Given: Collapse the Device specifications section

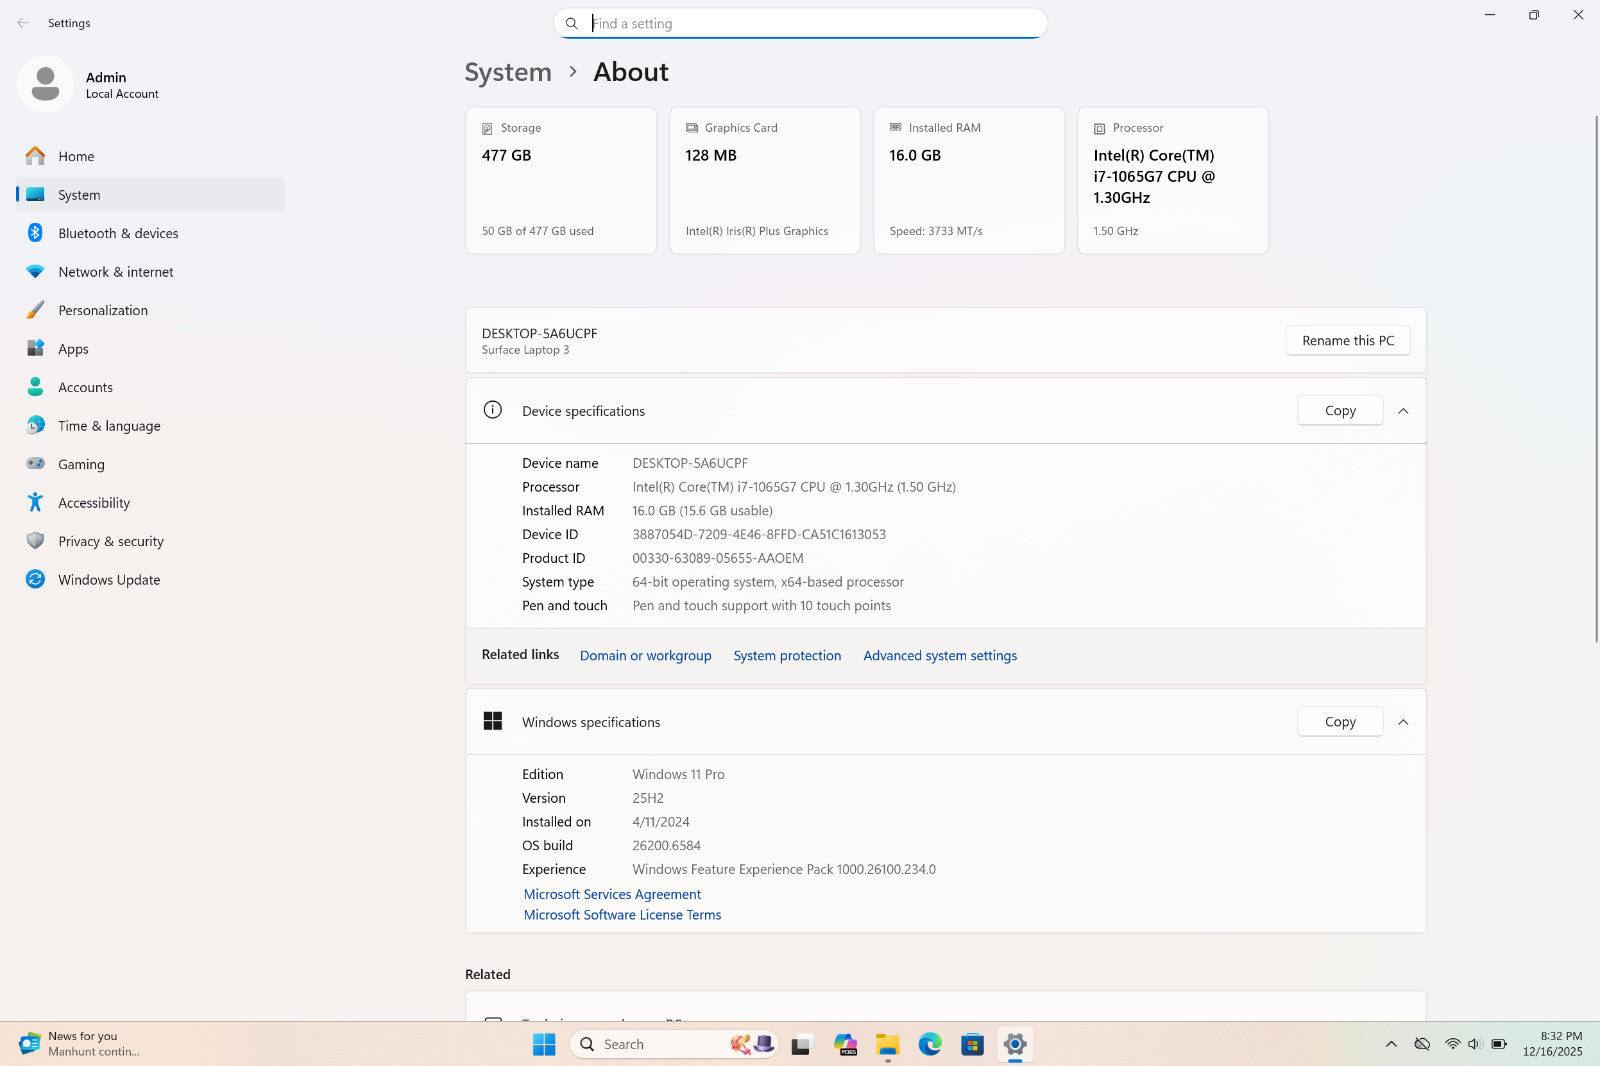Looking at the screenshot, I should [x=1403, y=411].
